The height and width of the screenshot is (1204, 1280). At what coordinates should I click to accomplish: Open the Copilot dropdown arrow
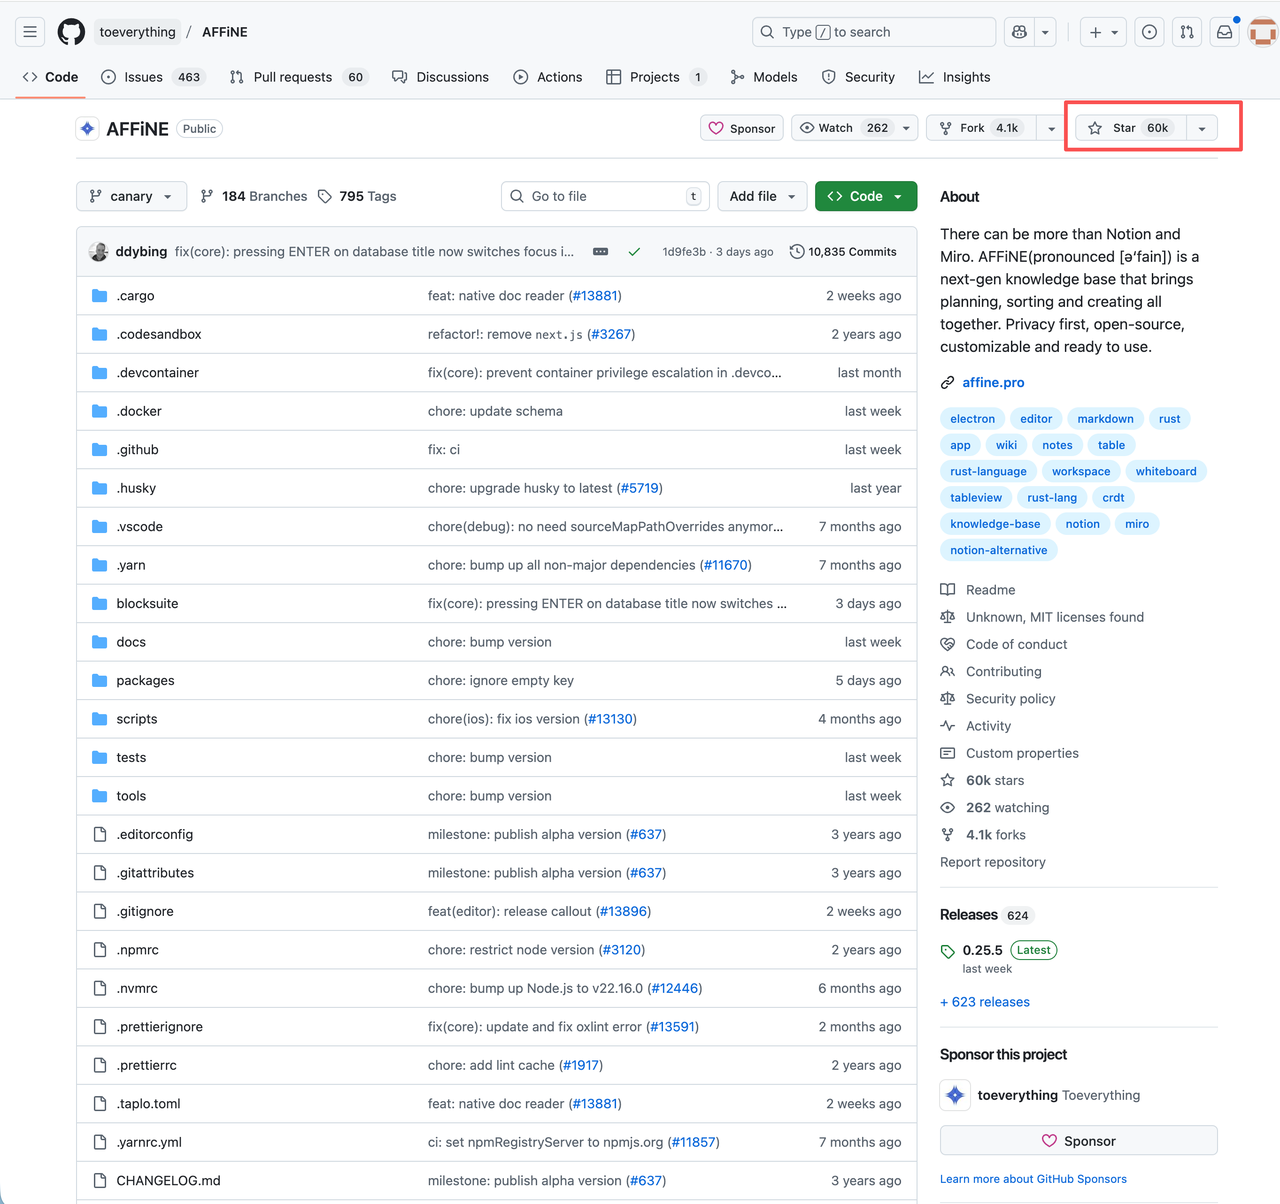click(x=1045, y=32)
